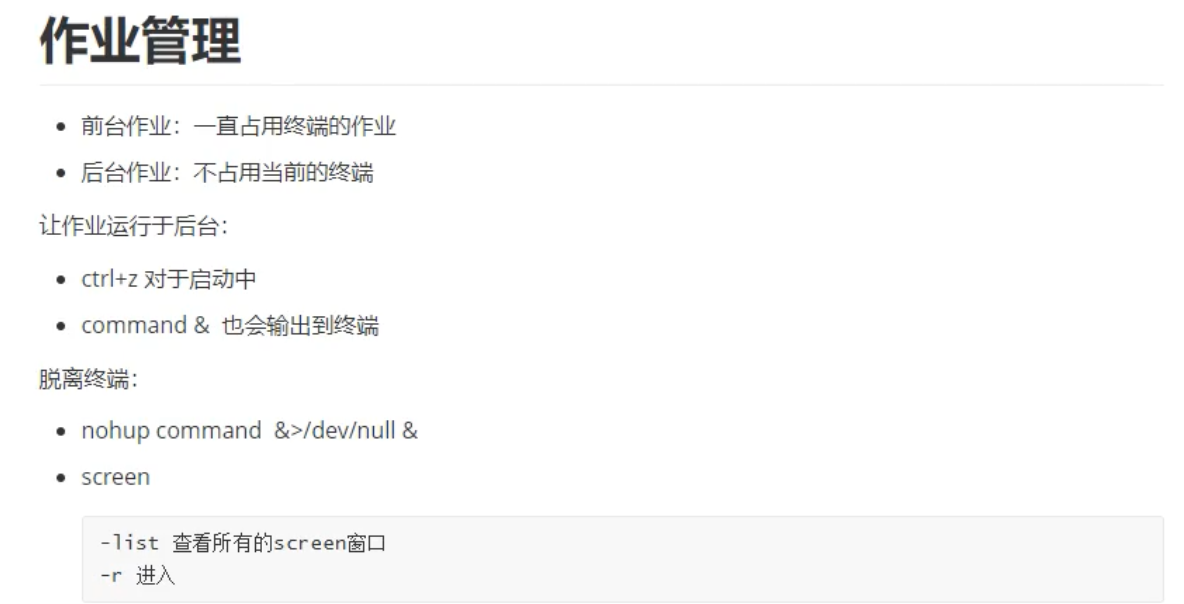Click the 作业管理 heading
This screenshot has width=1184, height=604.
pos(140,40)
